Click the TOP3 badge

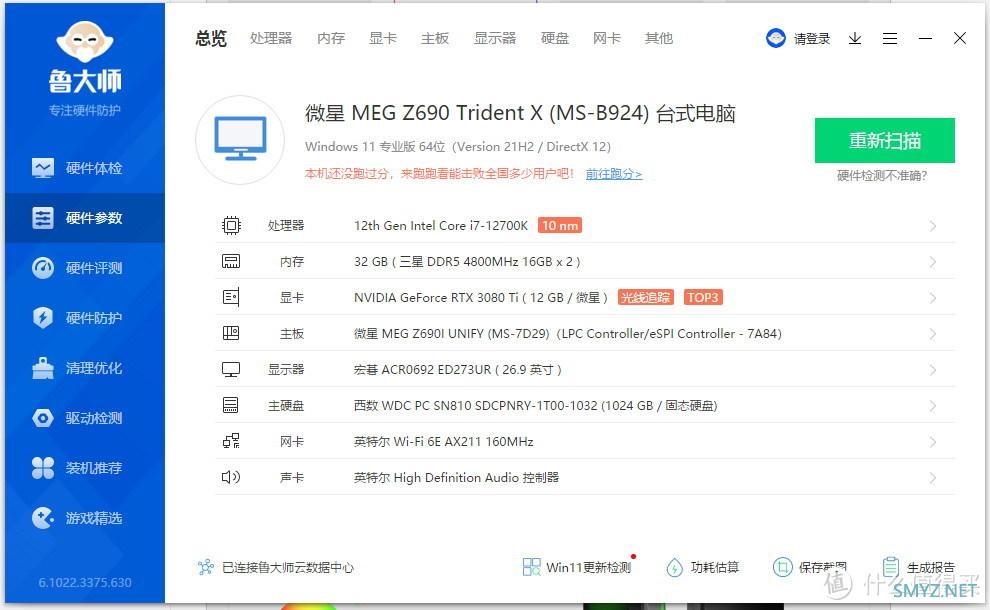(703, 297)
